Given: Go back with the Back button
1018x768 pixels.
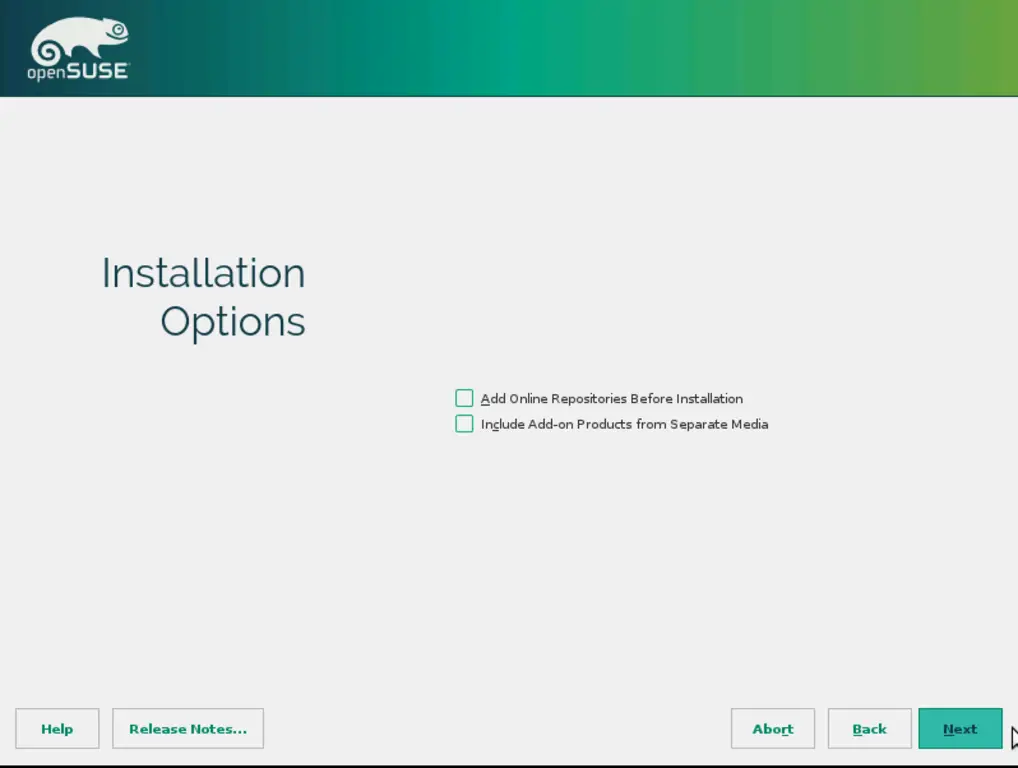Looking at the screenshot, I should pyautogui.click(x=869, y=728).
